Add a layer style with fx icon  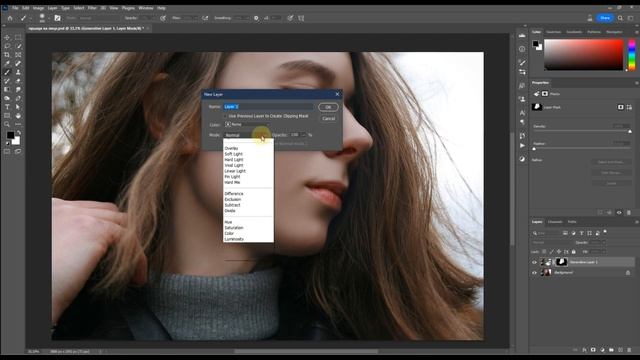[584, 350]
